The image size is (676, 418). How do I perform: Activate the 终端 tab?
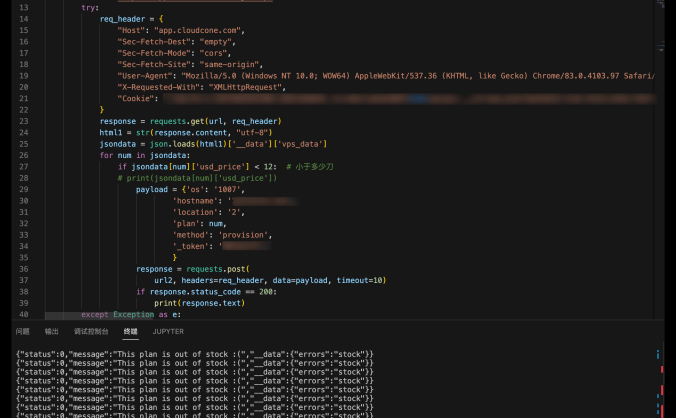tap(130, 331)
